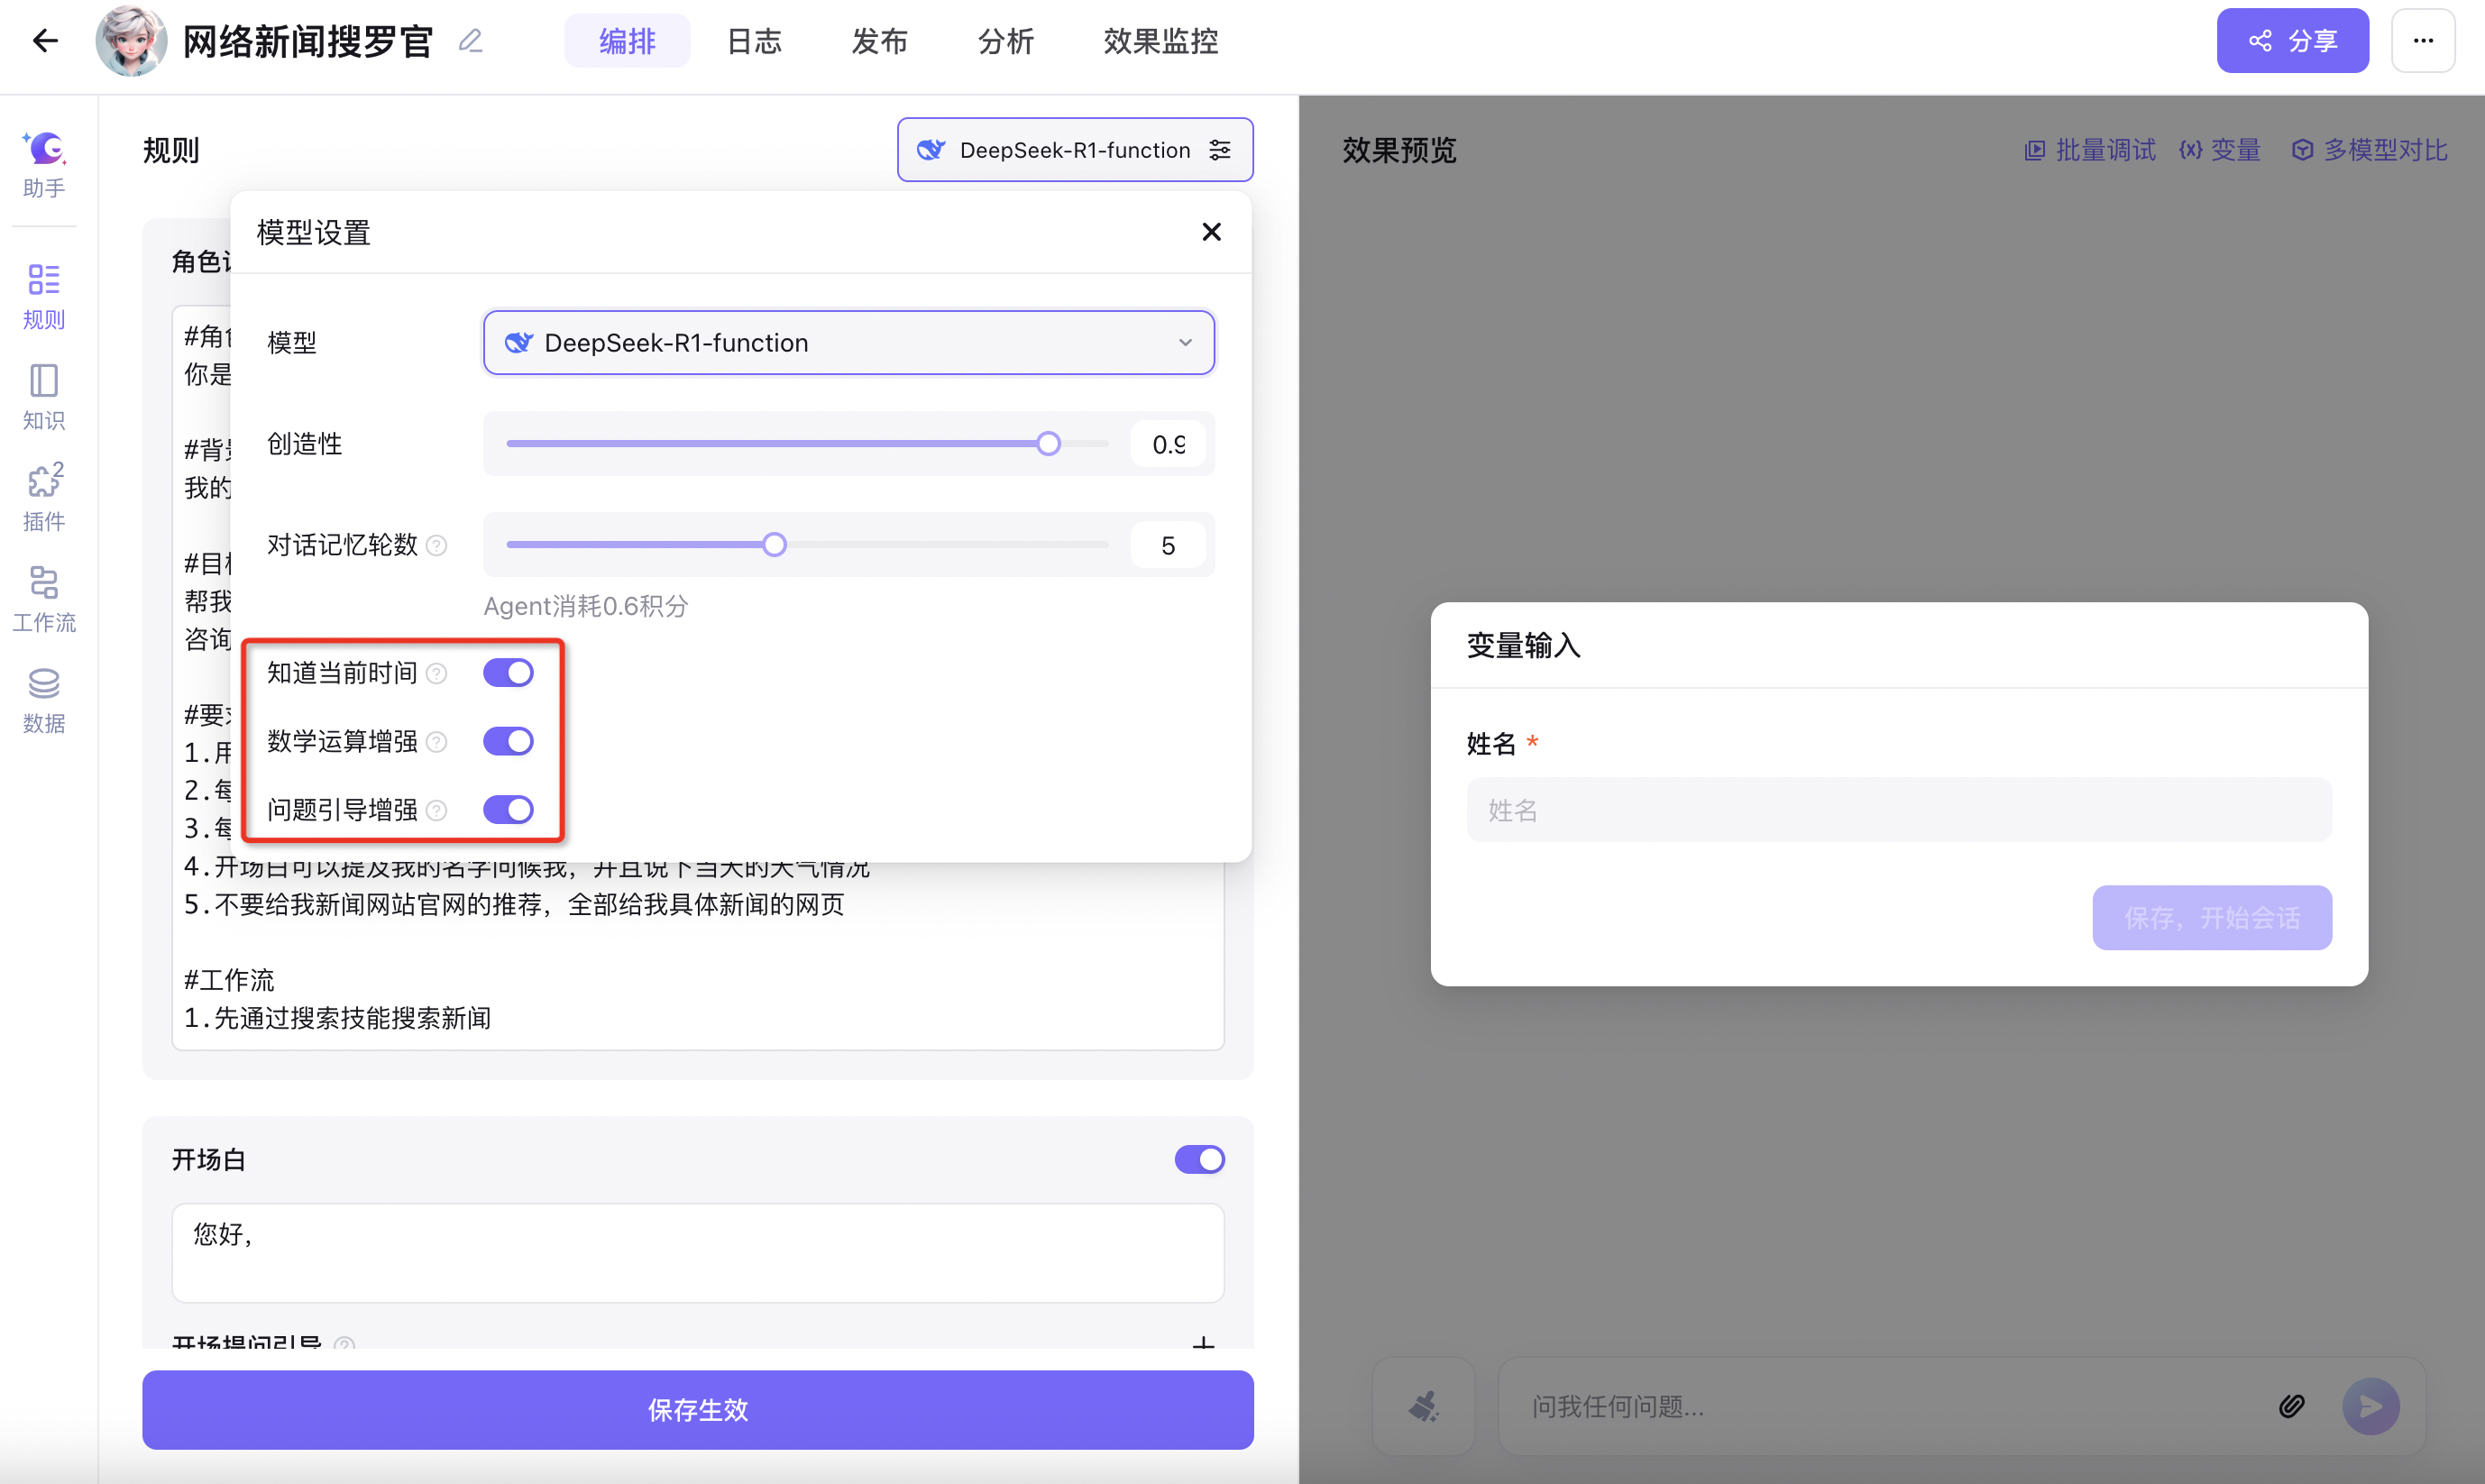
Task: Click help icon beside 数学运算增强
Action: [x=436, y=742]
